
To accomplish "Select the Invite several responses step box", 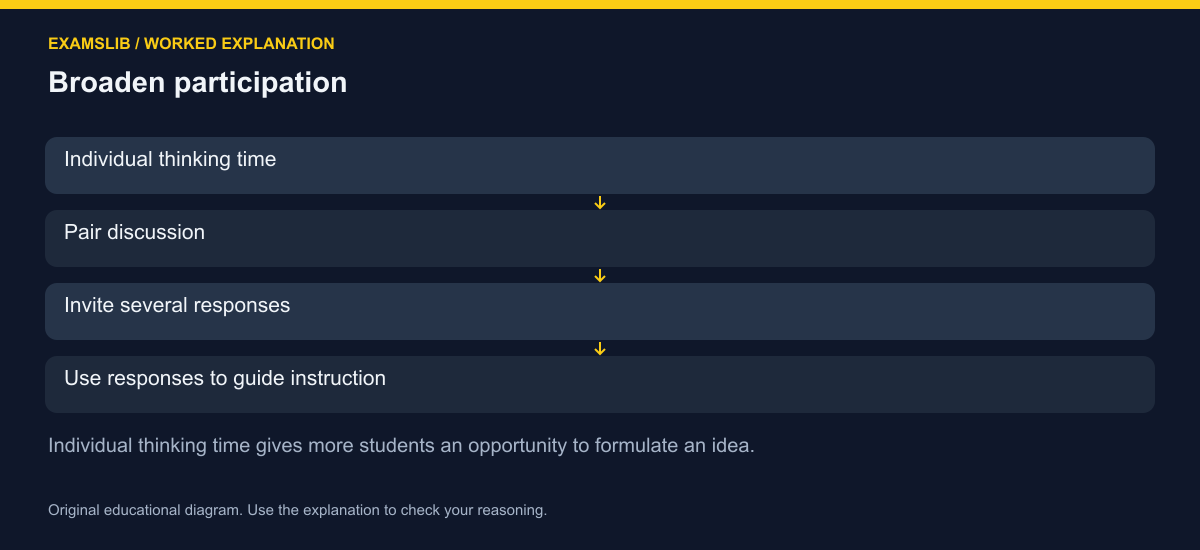I will pos(600,311).
